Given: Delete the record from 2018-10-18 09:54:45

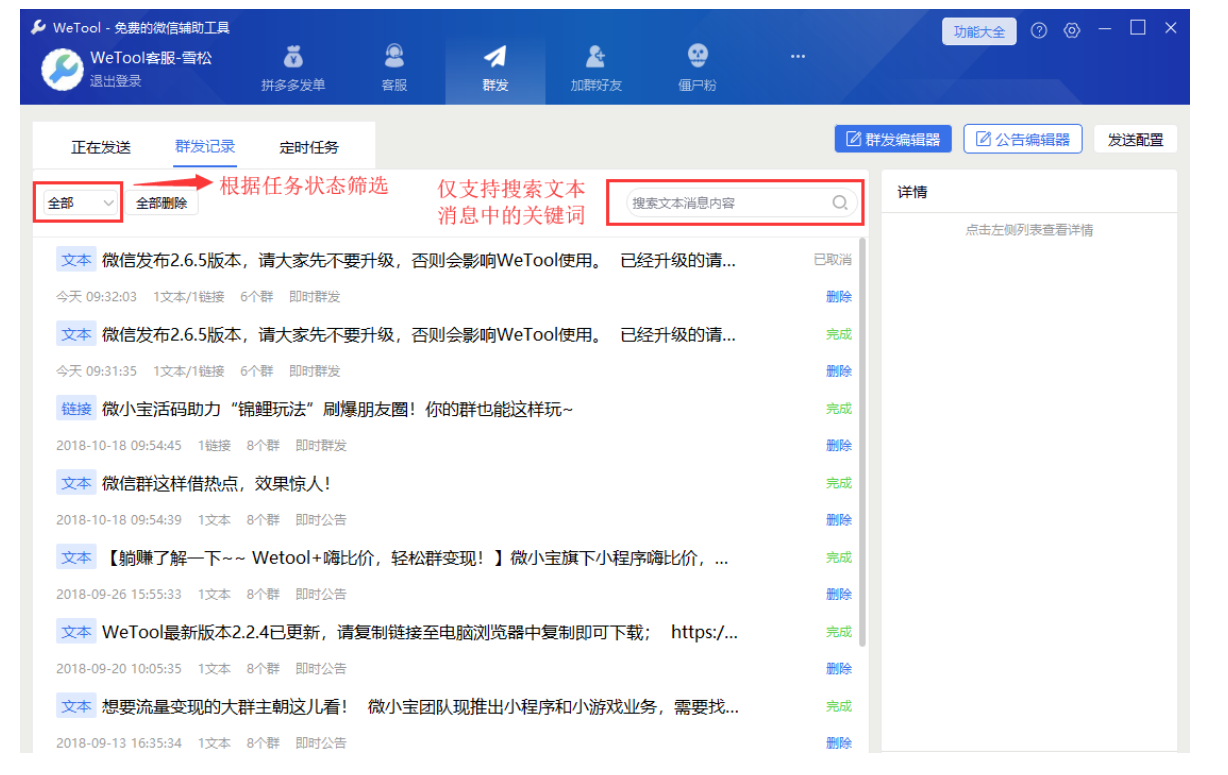Looking at the screenshot, I should click(839, 446).
